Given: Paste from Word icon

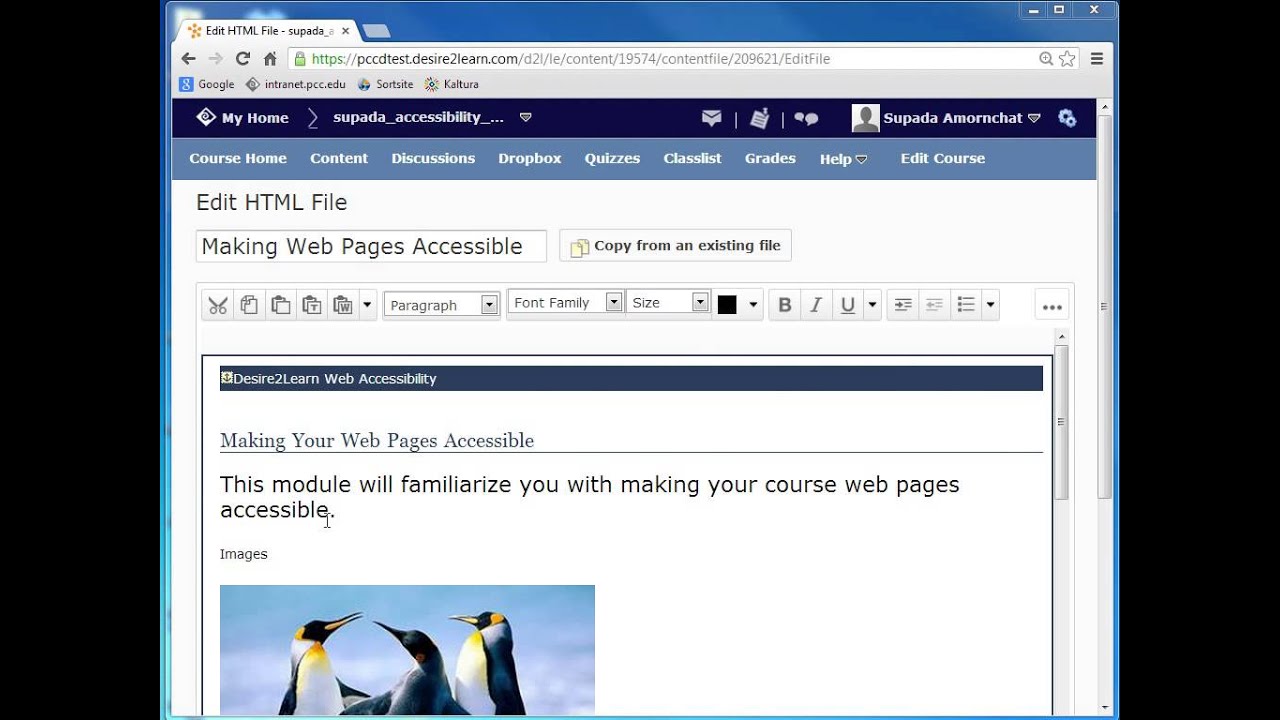Looking at the screenshot, I should click(x=343, y=305).
